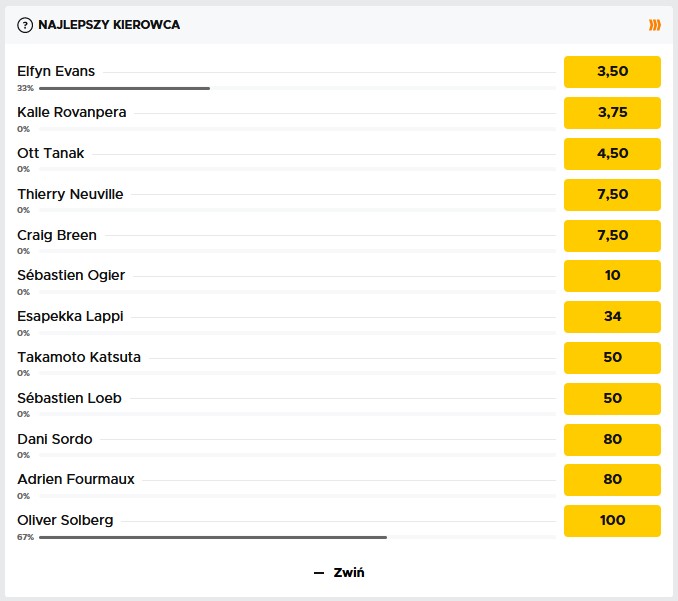678x601 pixels.
Task: Pick Ott Tanak odds 4,50
Action: 612,154
